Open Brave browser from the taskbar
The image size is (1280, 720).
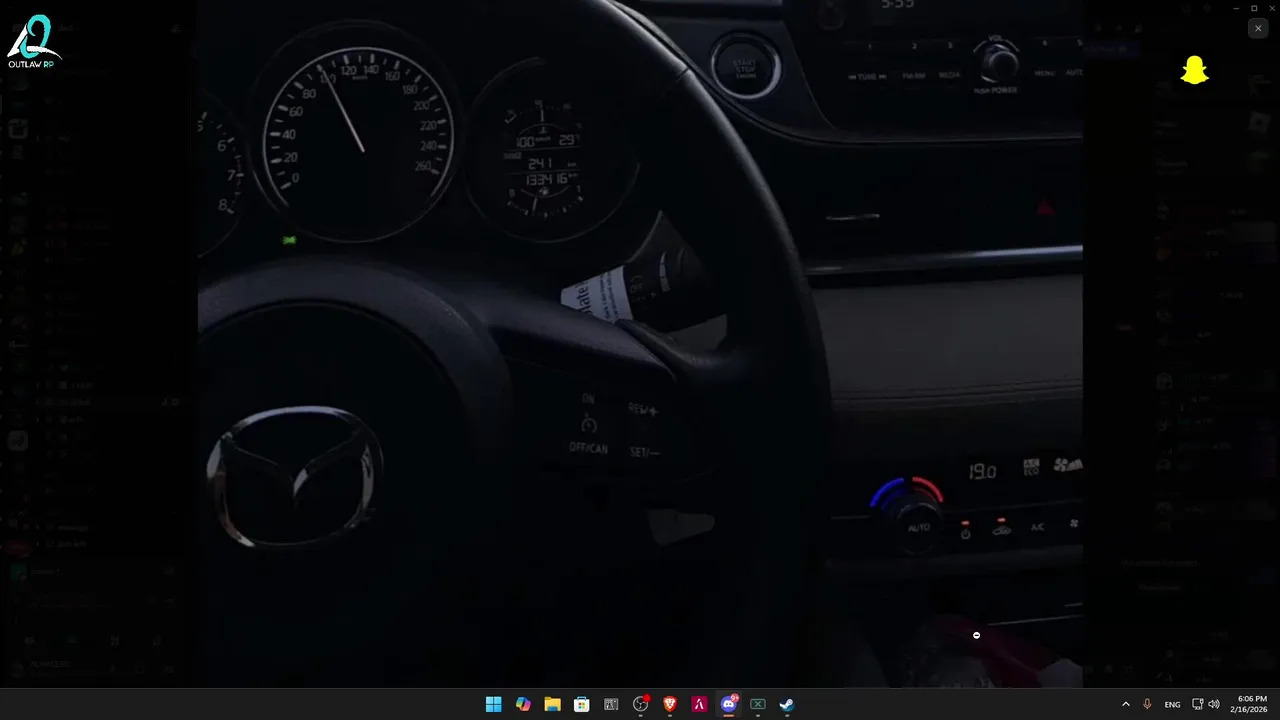point(670,704)
